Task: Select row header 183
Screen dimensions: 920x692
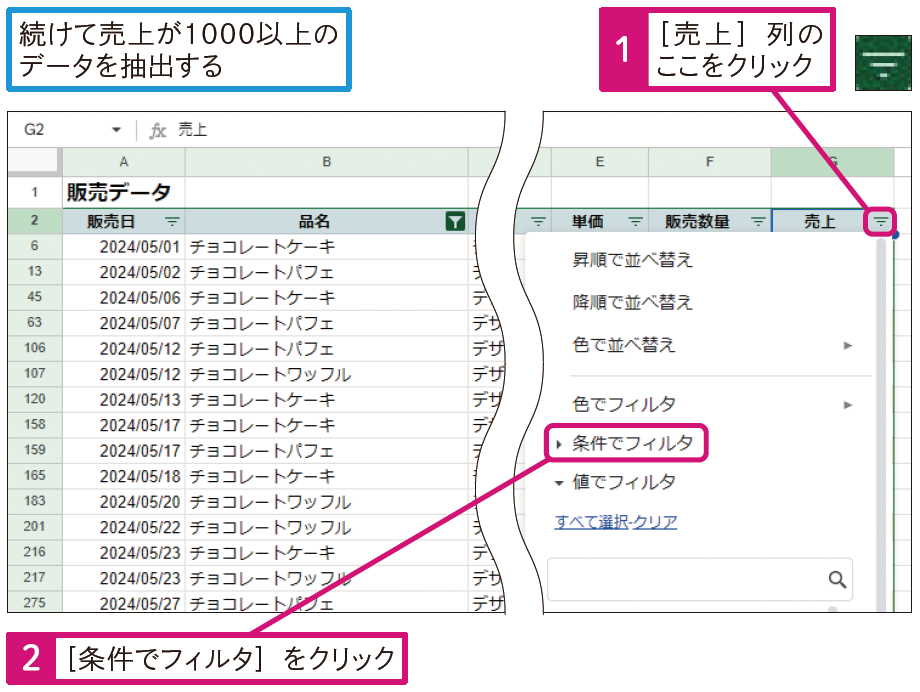Action: coord(35,501)
